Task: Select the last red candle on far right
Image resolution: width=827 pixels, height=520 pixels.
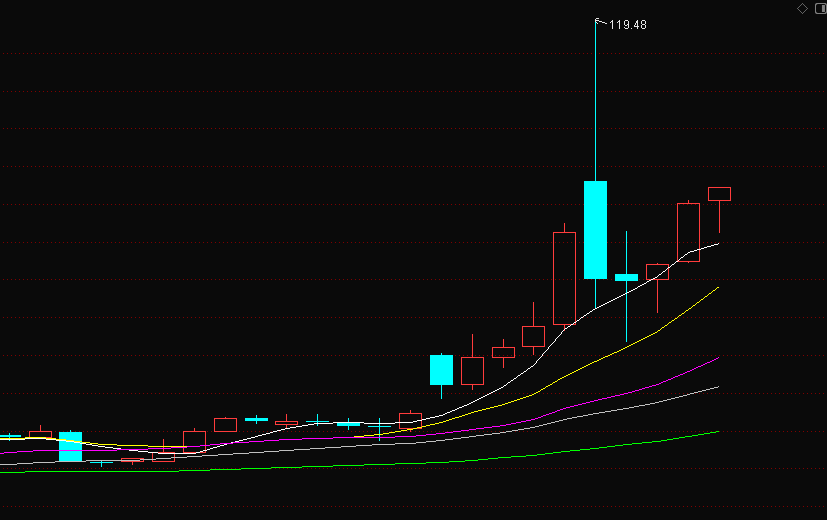Action: [x=719, y=194]
